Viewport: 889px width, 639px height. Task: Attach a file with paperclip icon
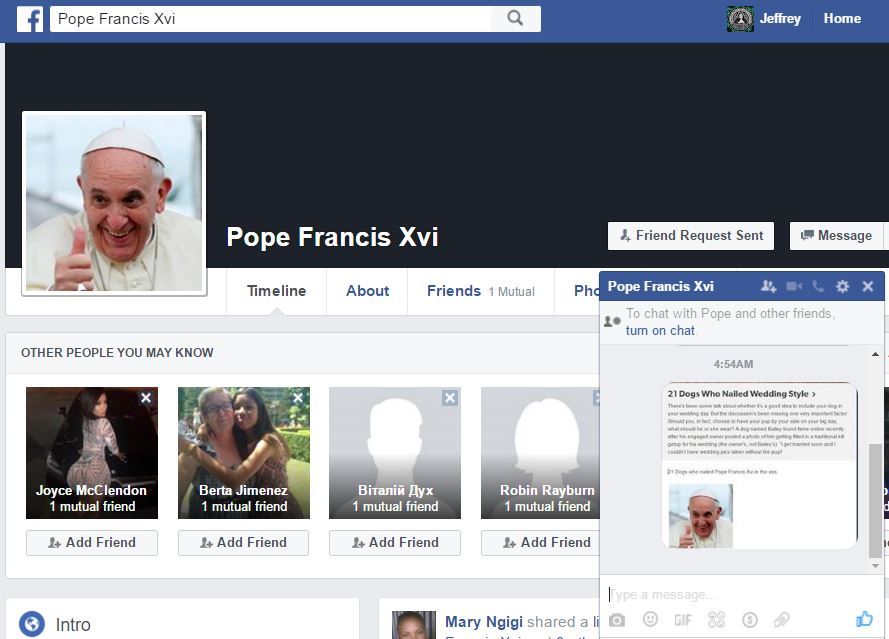point(782,620)
